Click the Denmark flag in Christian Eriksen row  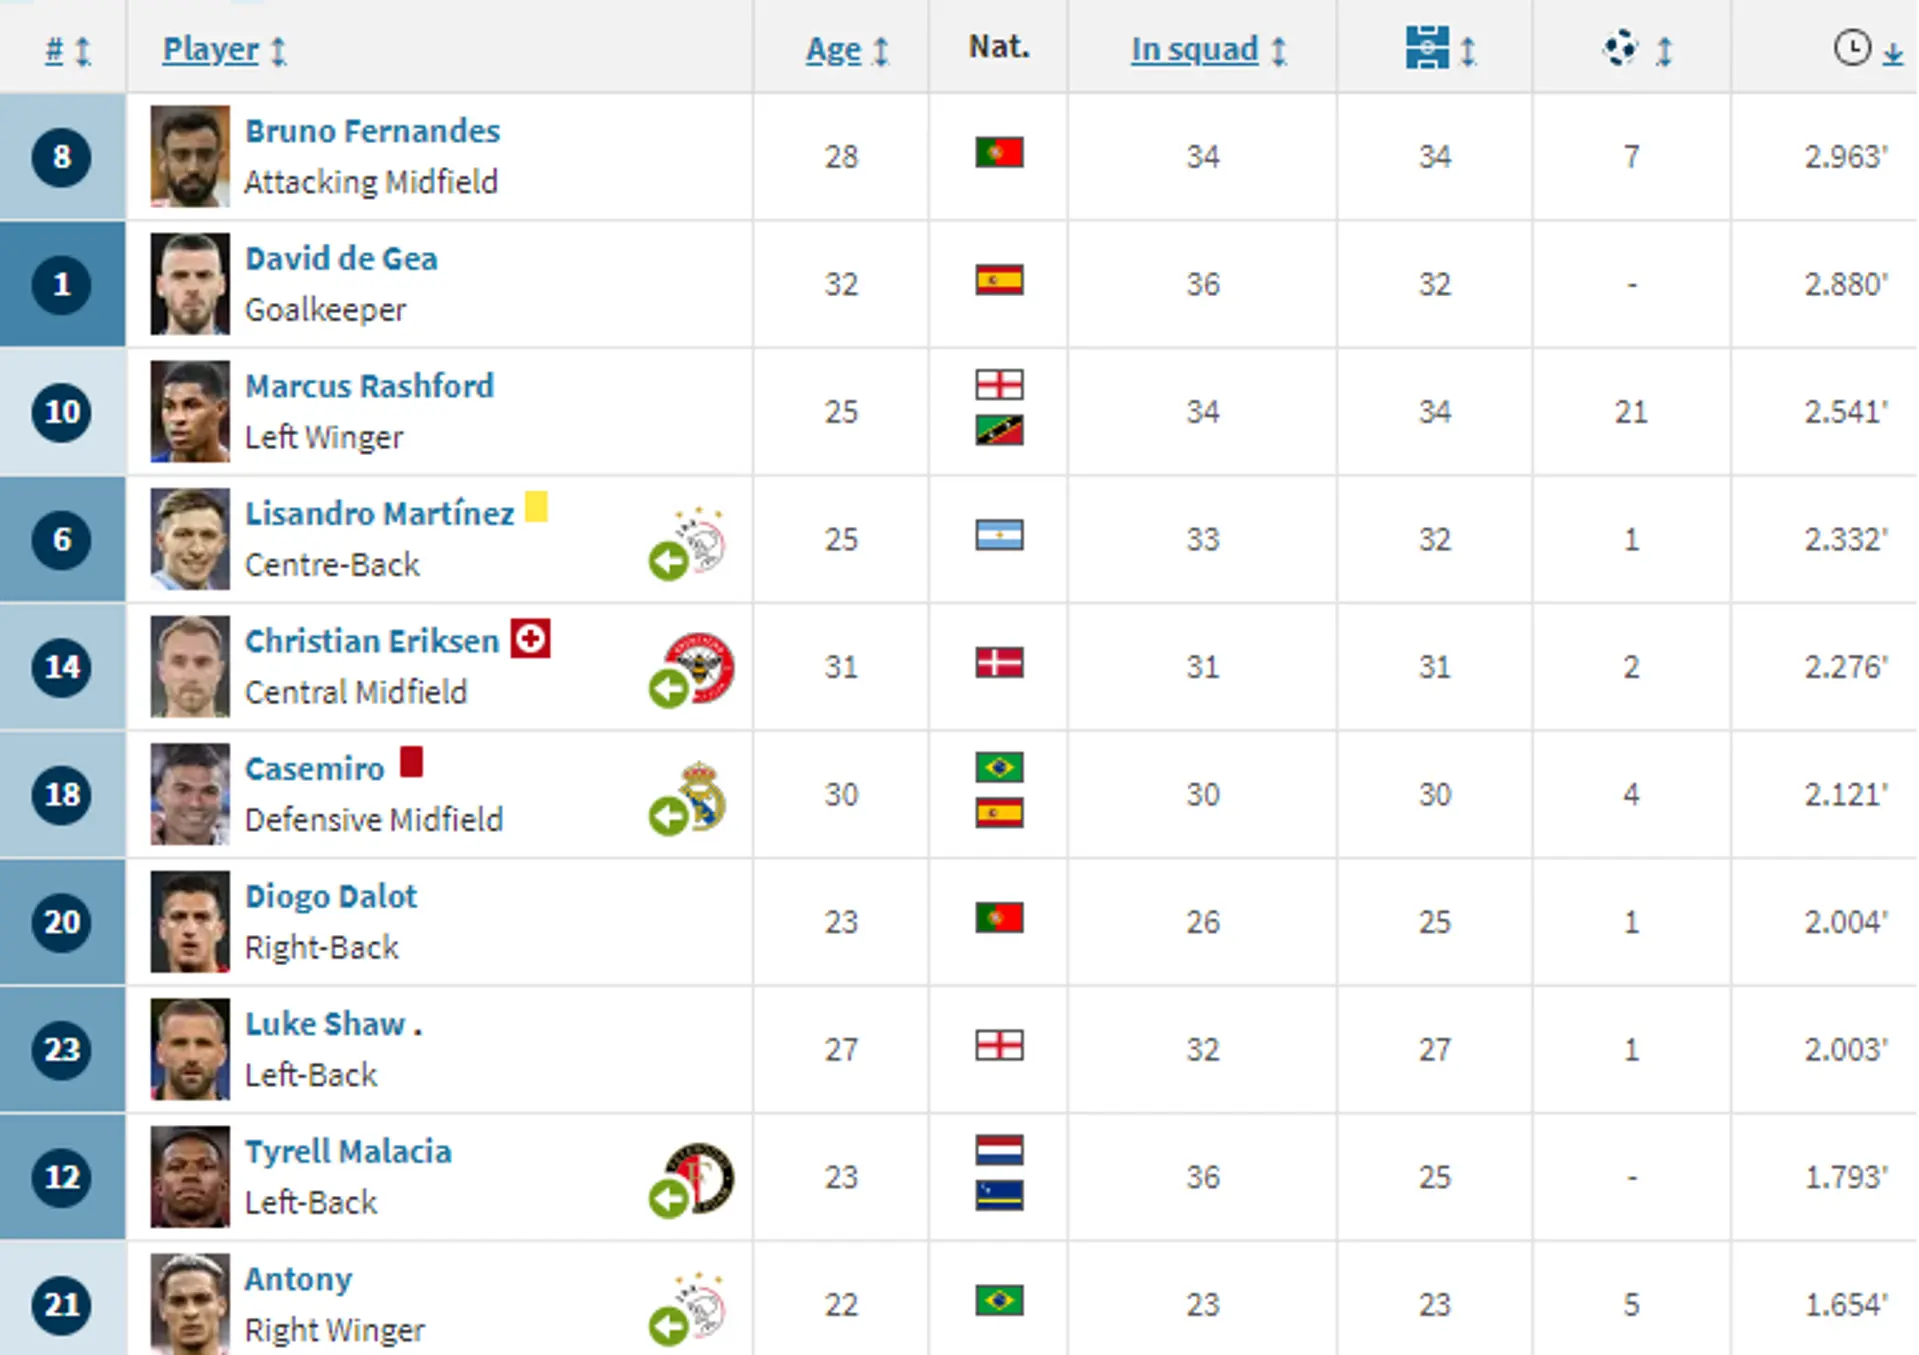[x=999, y=663]
